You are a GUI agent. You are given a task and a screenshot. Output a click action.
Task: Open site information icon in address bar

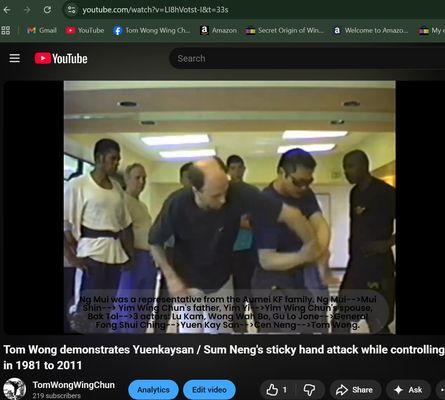point(72,10)
